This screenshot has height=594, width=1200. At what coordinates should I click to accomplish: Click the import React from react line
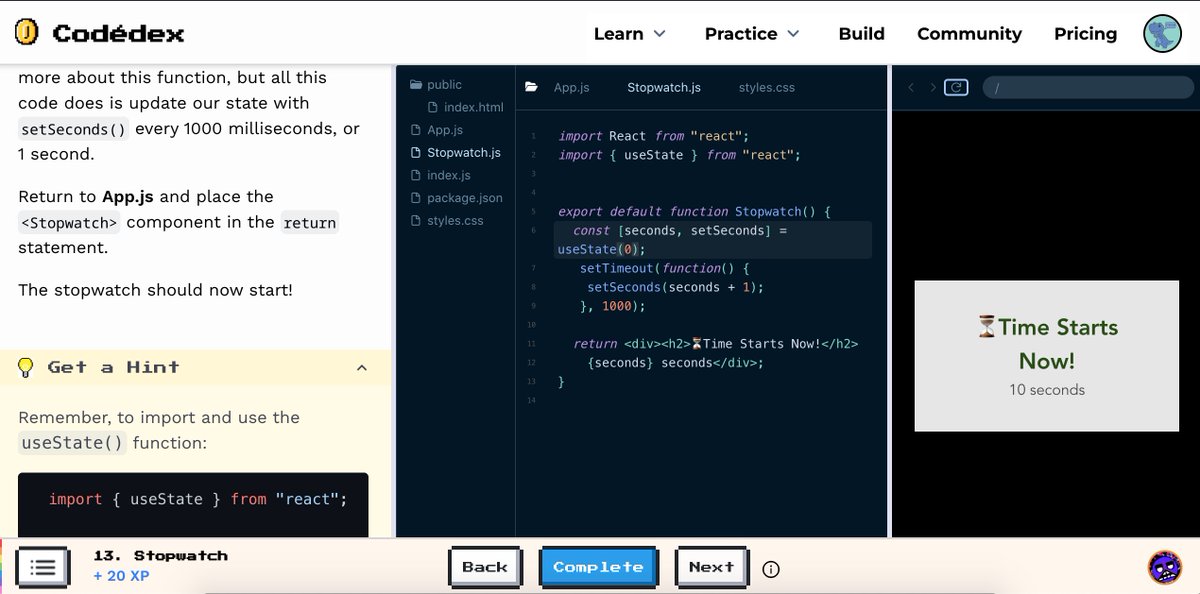point(653,136)
